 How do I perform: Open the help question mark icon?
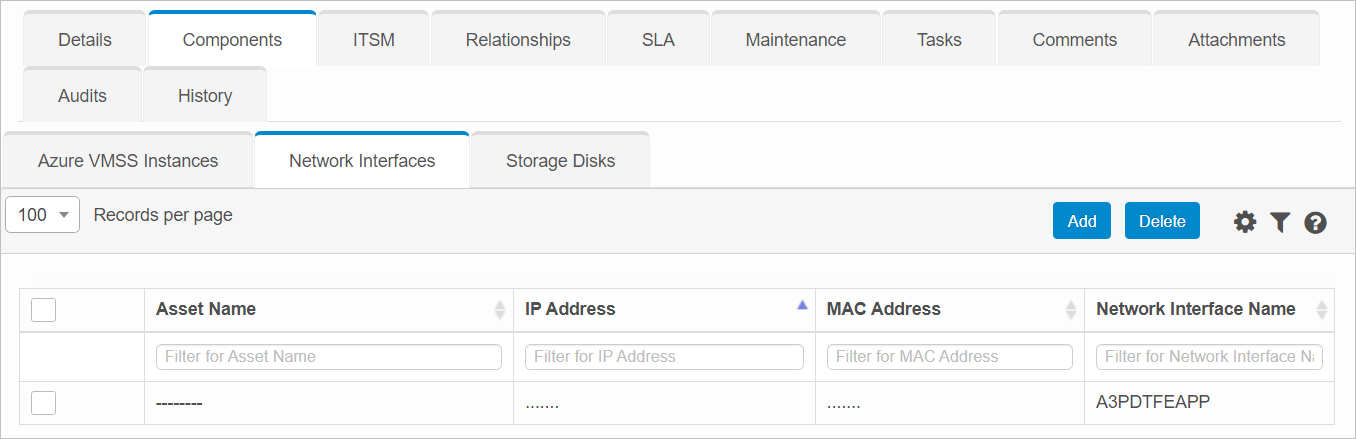[1316, 222]
